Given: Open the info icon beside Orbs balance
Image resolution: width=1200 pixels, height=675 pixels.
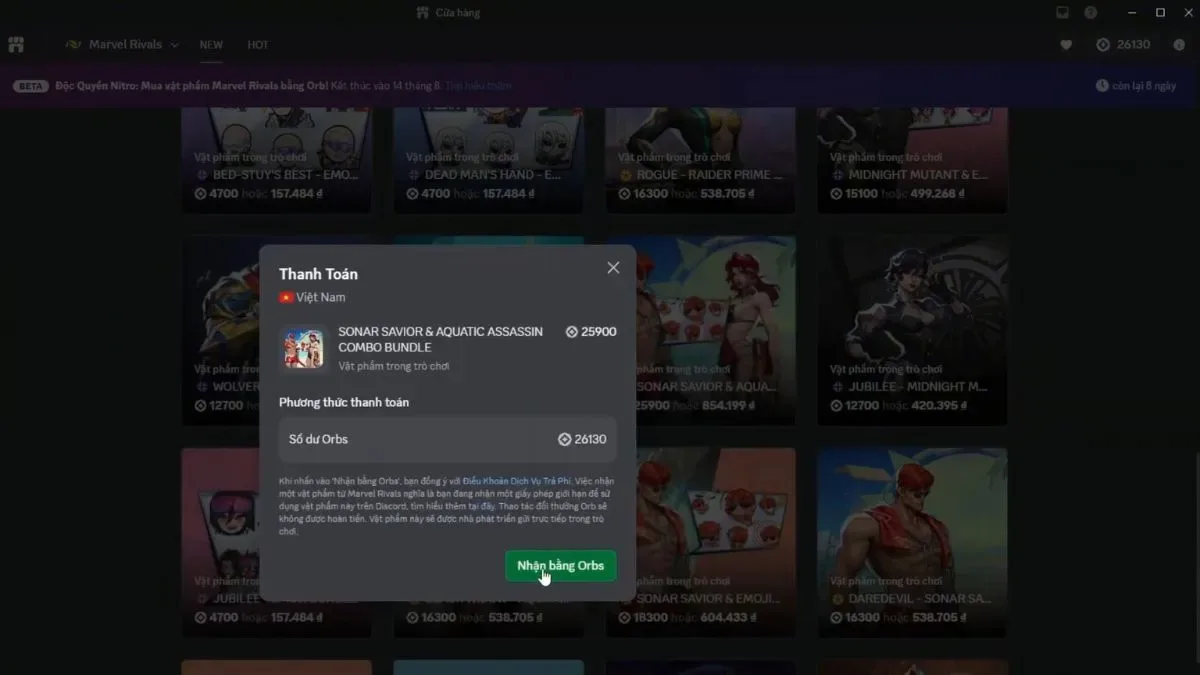Looking at the screenshot, I should click(x=1178, y=45).
